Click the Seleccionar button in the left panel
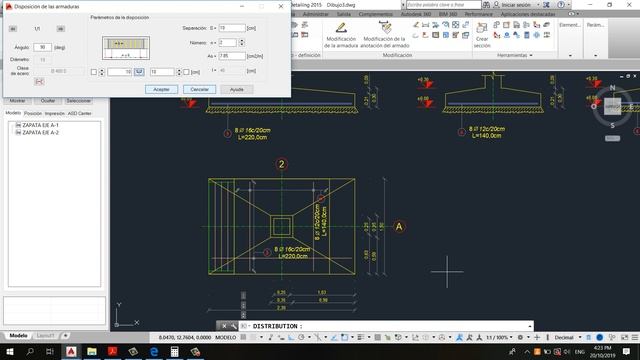The height and width of the screenshot is (360, 640). click(78, 101)
